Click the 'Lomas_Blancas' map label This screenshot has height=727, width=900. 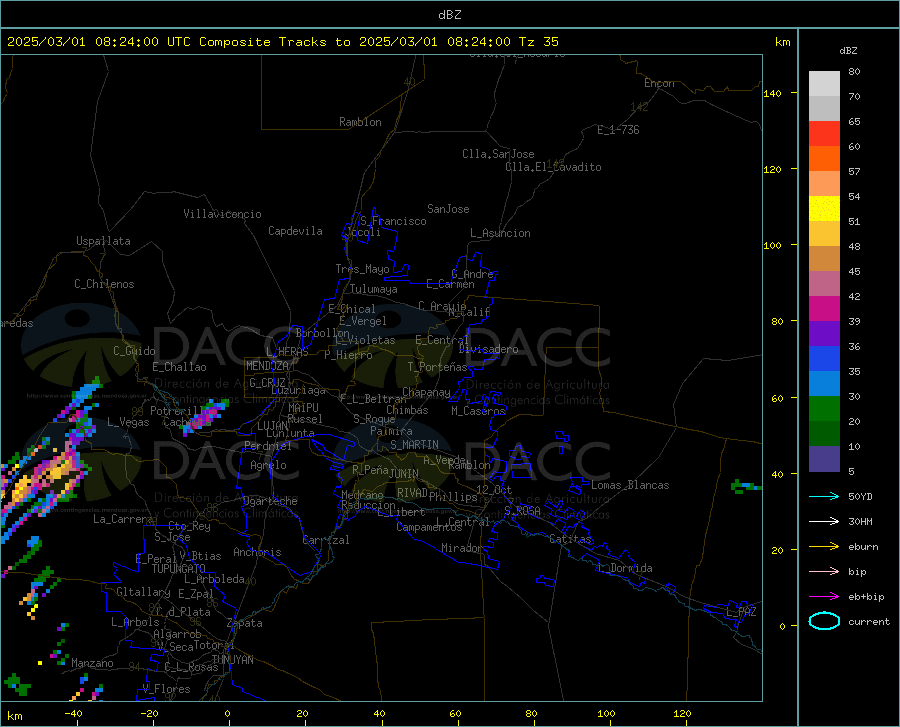coord(630,485)
